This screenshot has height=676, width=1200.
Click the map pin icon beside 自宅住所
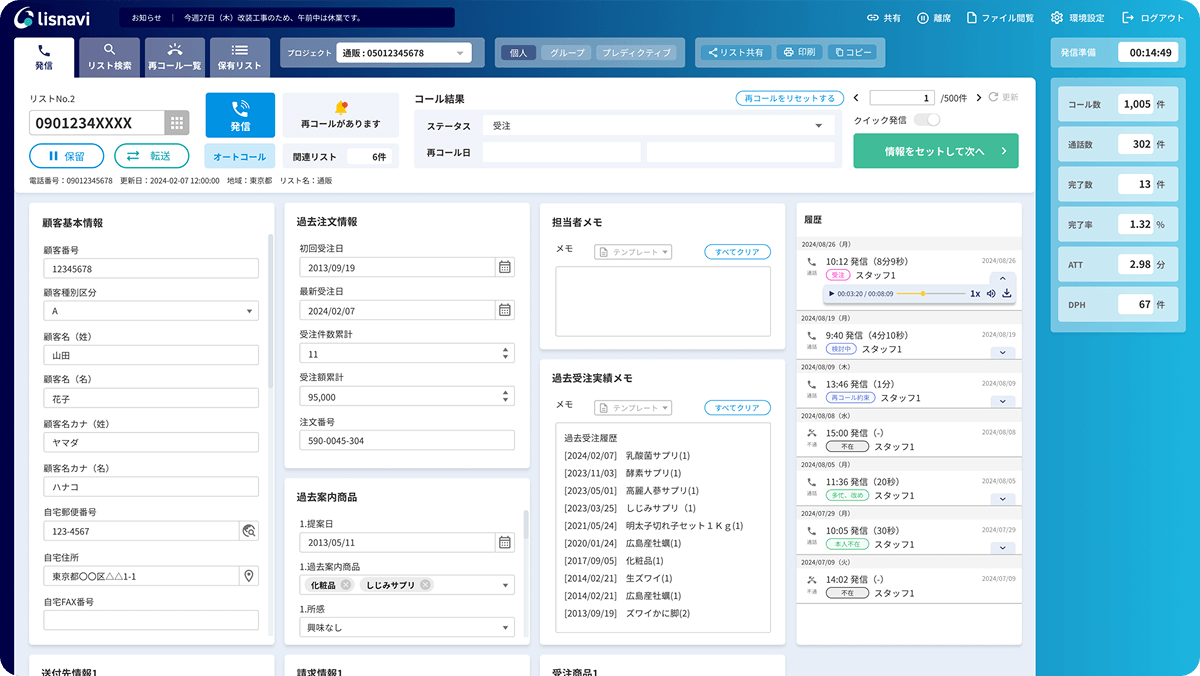pos(249,575)
